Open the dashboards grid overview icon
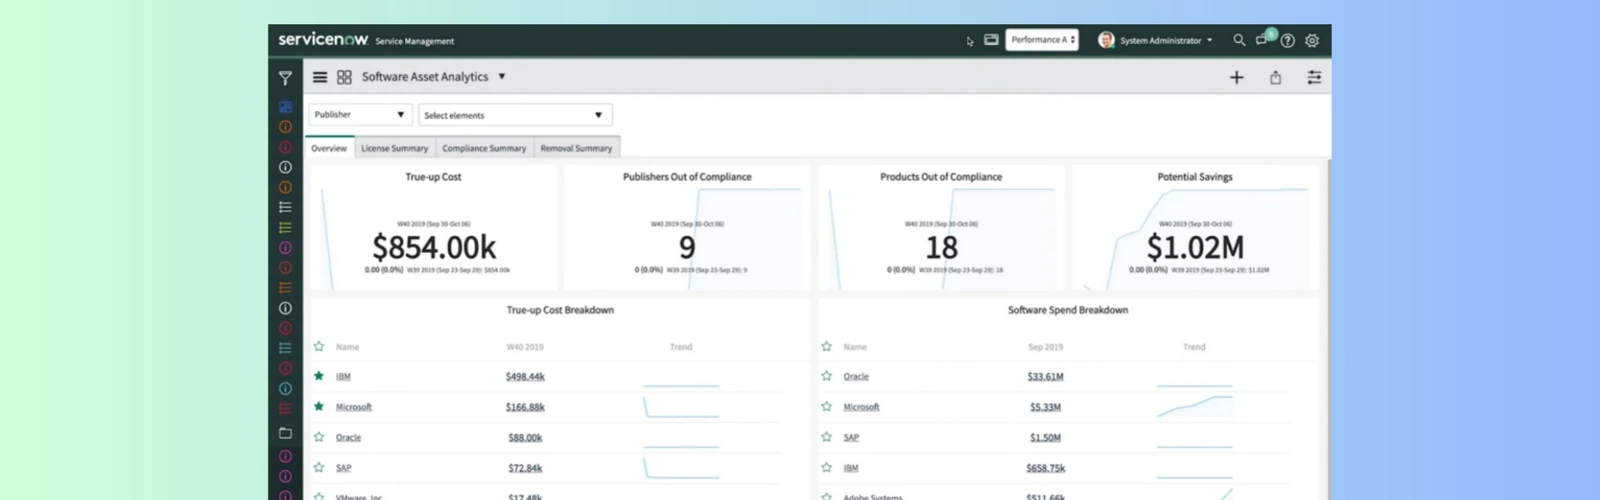1600x500 pixels. click(x=344, y=77)
